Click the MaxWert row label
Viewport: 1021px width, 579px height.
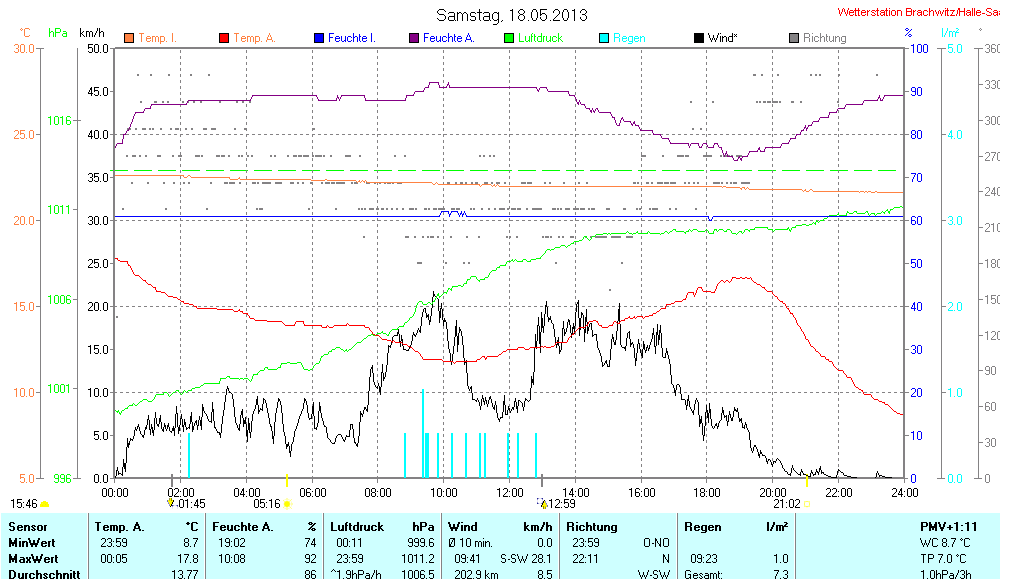click(x=32, y=558)
